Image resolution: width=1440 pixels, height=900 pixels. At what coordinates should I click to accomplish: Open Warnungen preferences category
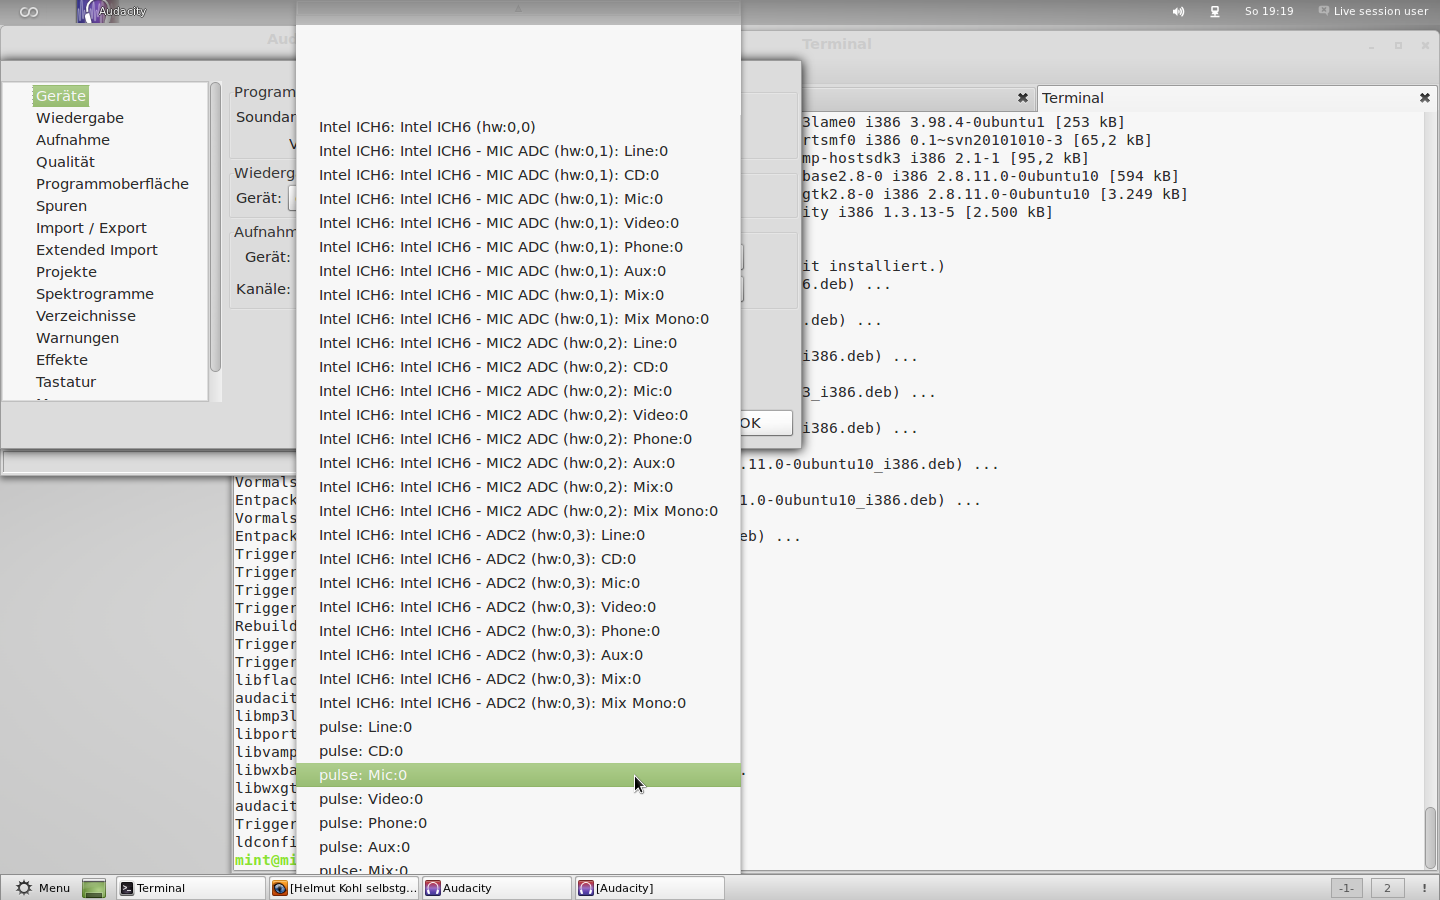[x=77, y=338]
